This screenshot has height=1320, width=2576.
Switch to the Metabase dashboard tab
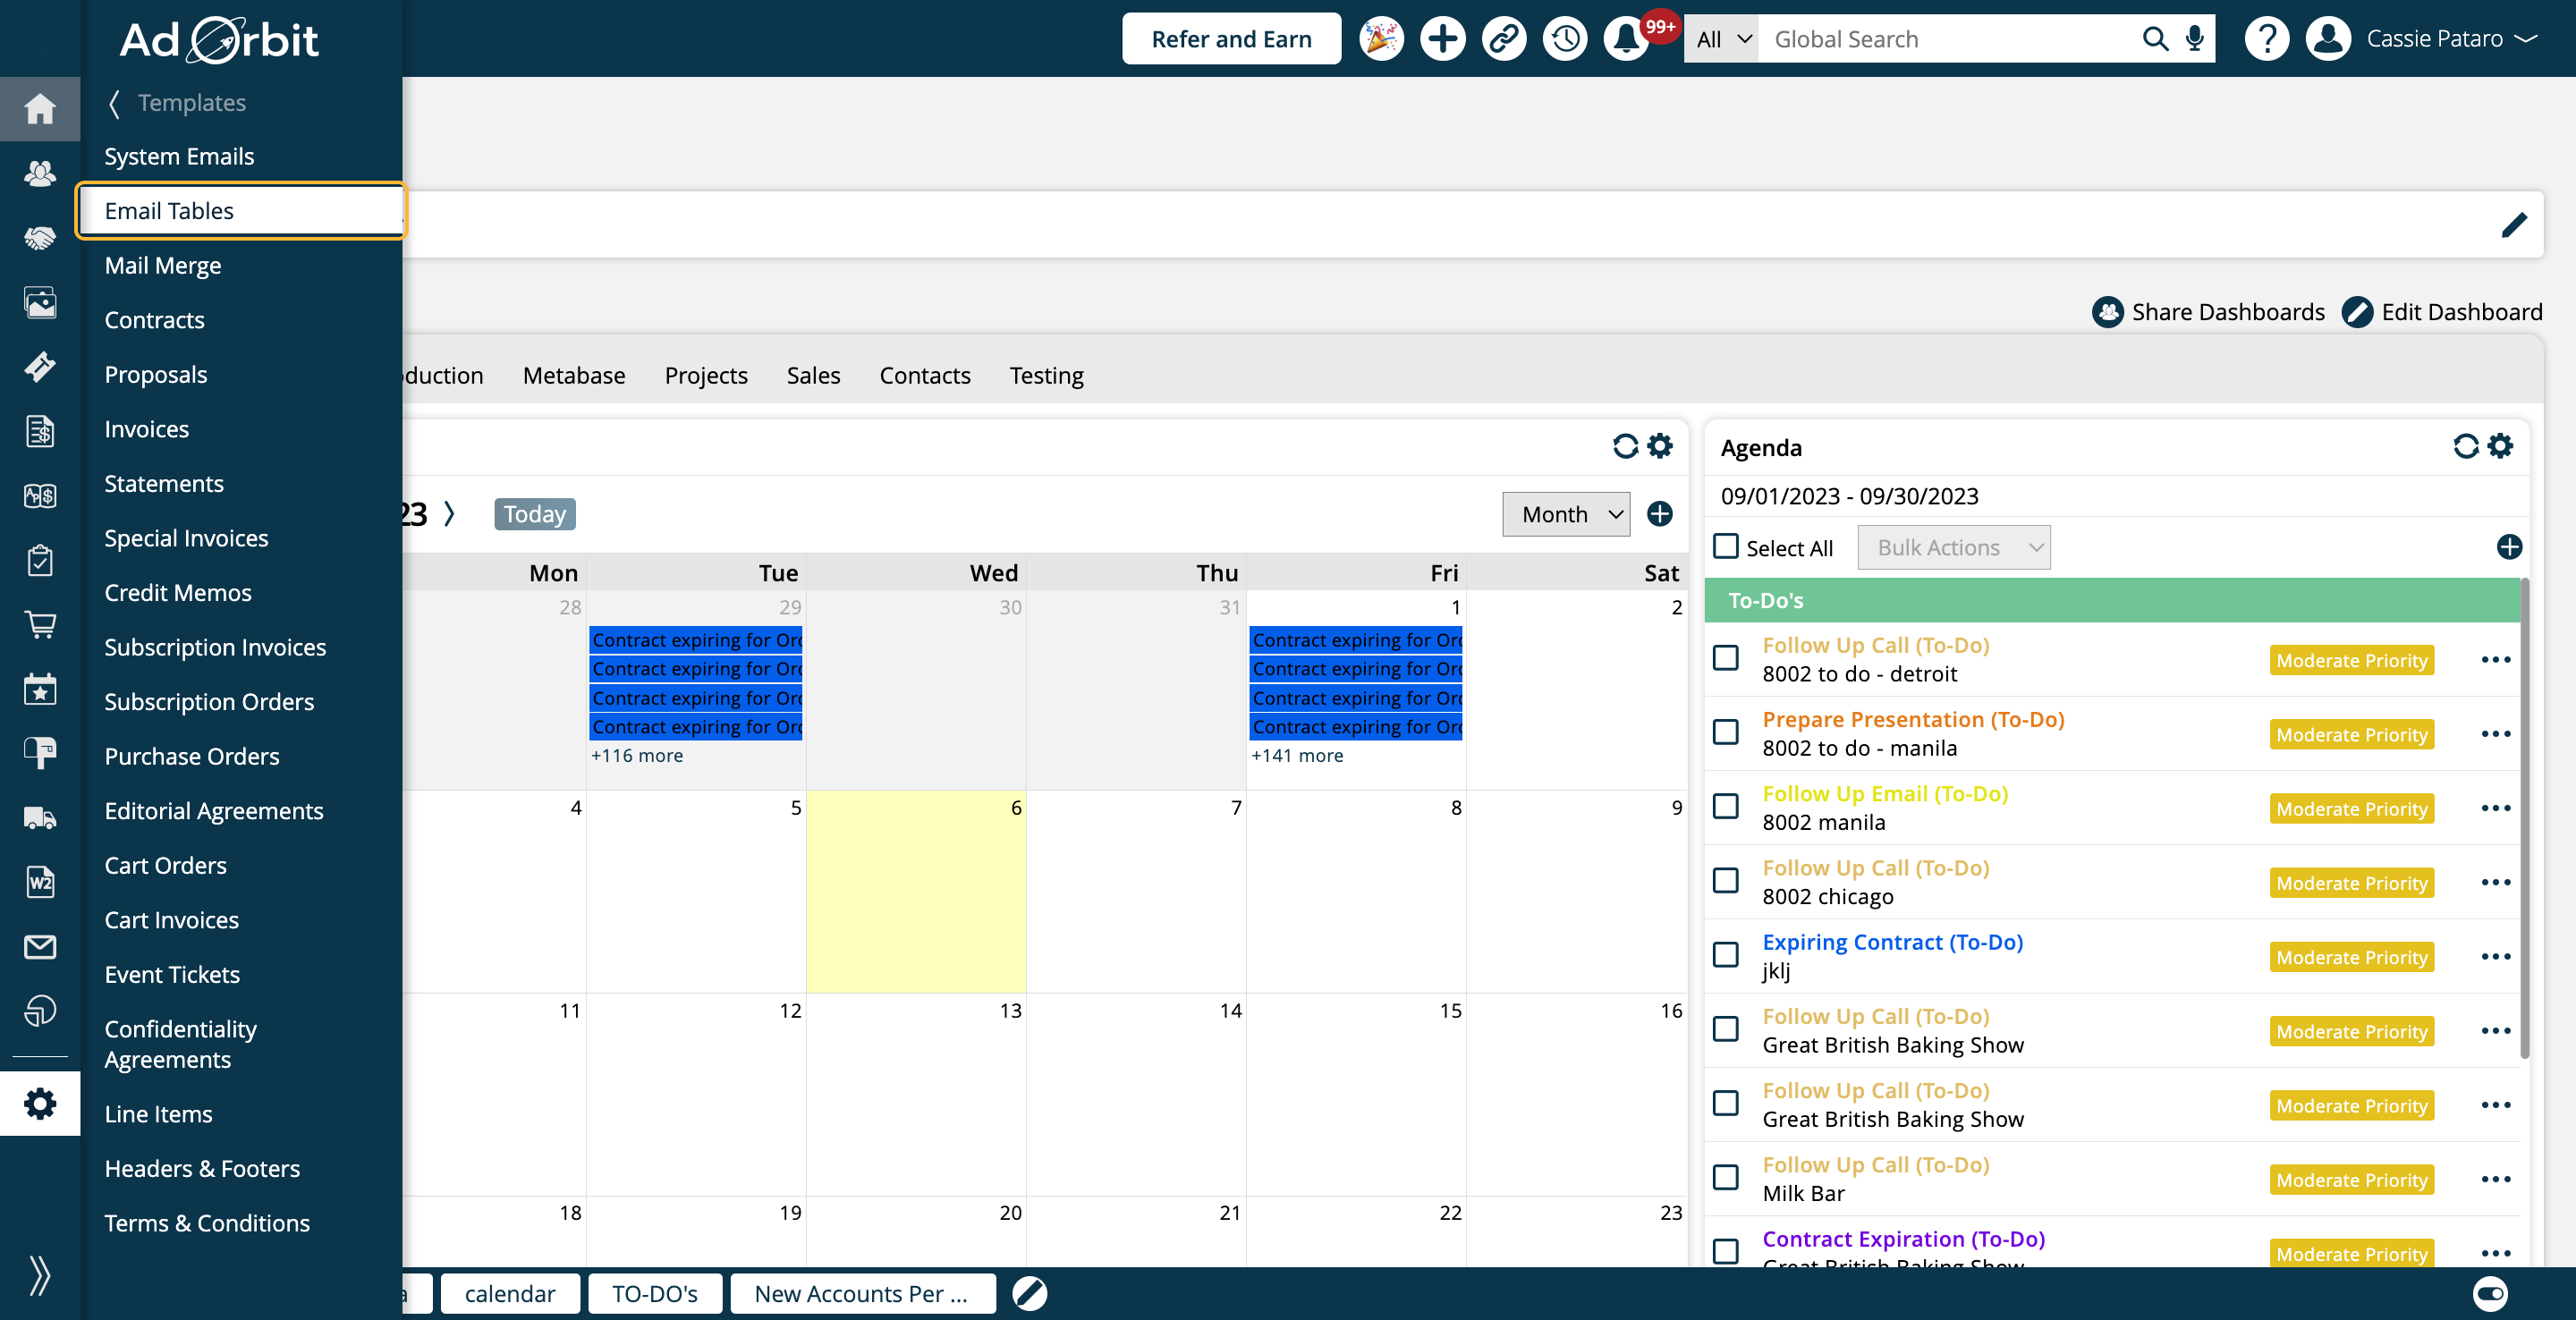(574, 375)
